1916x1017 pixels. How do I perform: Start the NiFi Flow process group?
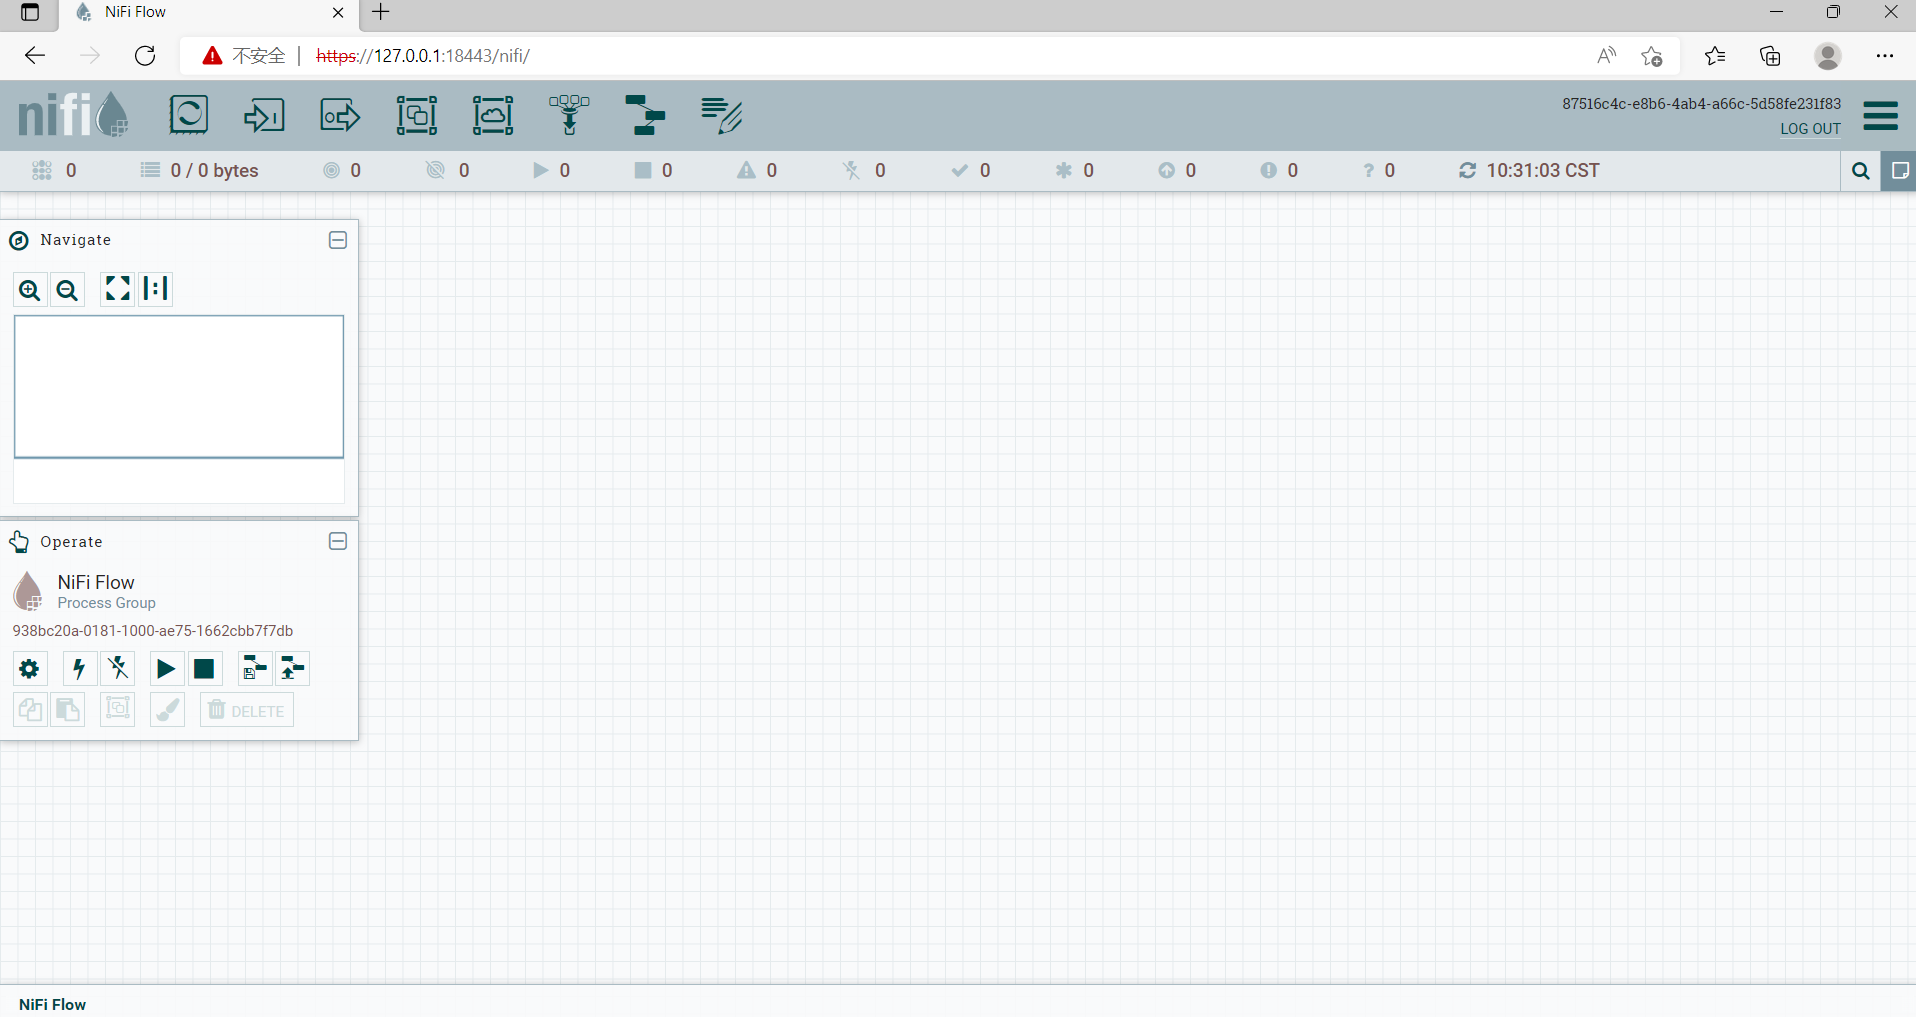tap(166, 669)
